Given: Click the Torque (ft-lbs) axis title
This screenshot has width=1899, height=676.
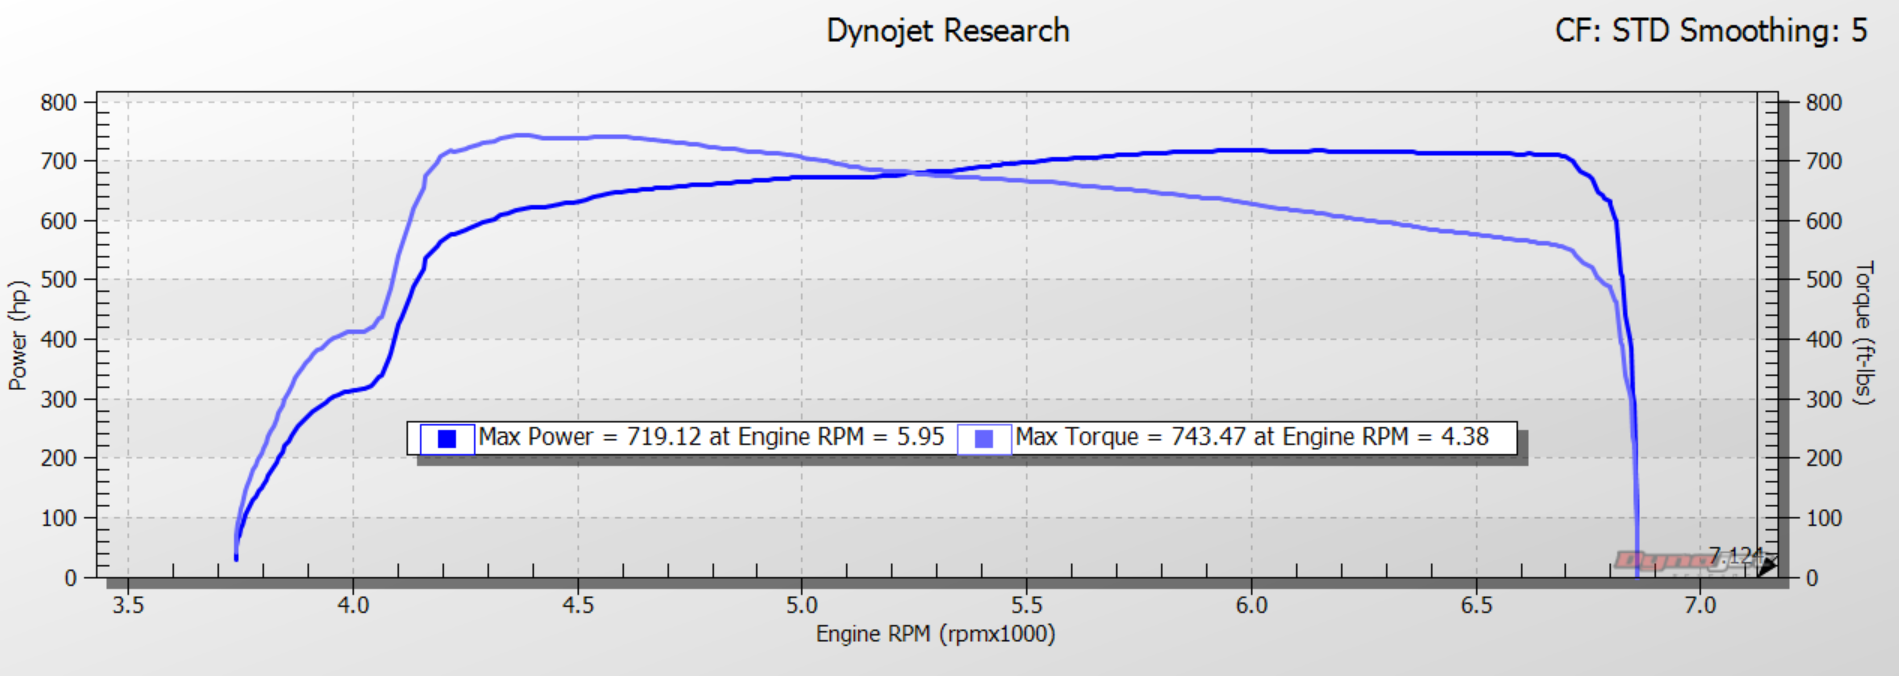Looking at the screenshot, I should click(x=1863, y=333).
